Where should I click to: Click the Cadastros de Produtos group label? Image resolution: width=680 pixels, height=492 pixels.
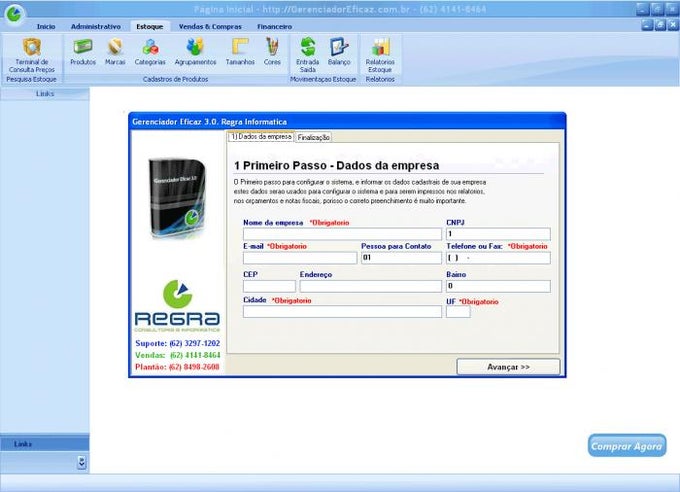(176, 79)
